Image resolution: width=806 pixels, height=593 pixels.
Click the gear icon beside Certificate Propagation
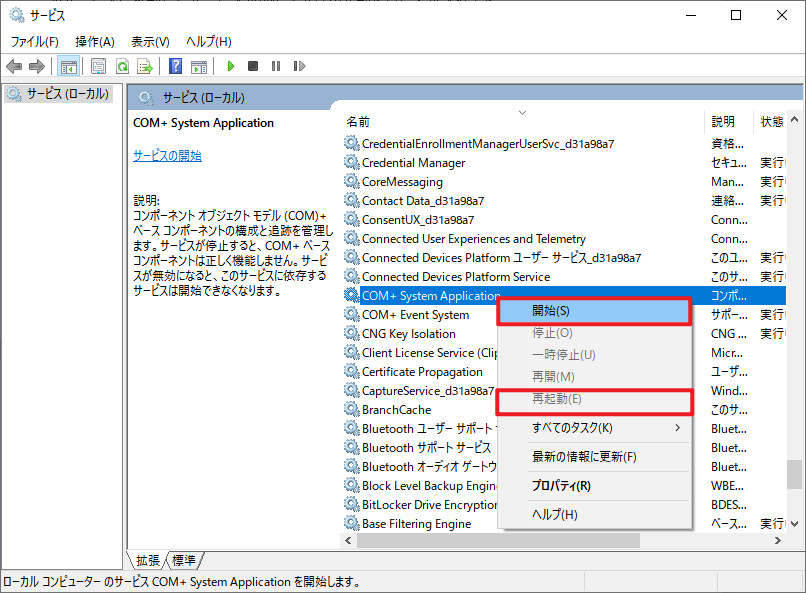352,372
